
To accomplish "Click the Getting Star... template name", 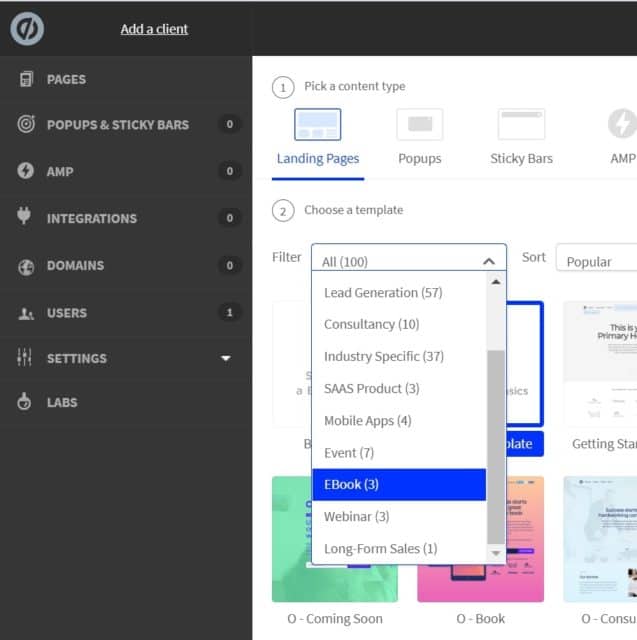I will (x=604, y=444).
